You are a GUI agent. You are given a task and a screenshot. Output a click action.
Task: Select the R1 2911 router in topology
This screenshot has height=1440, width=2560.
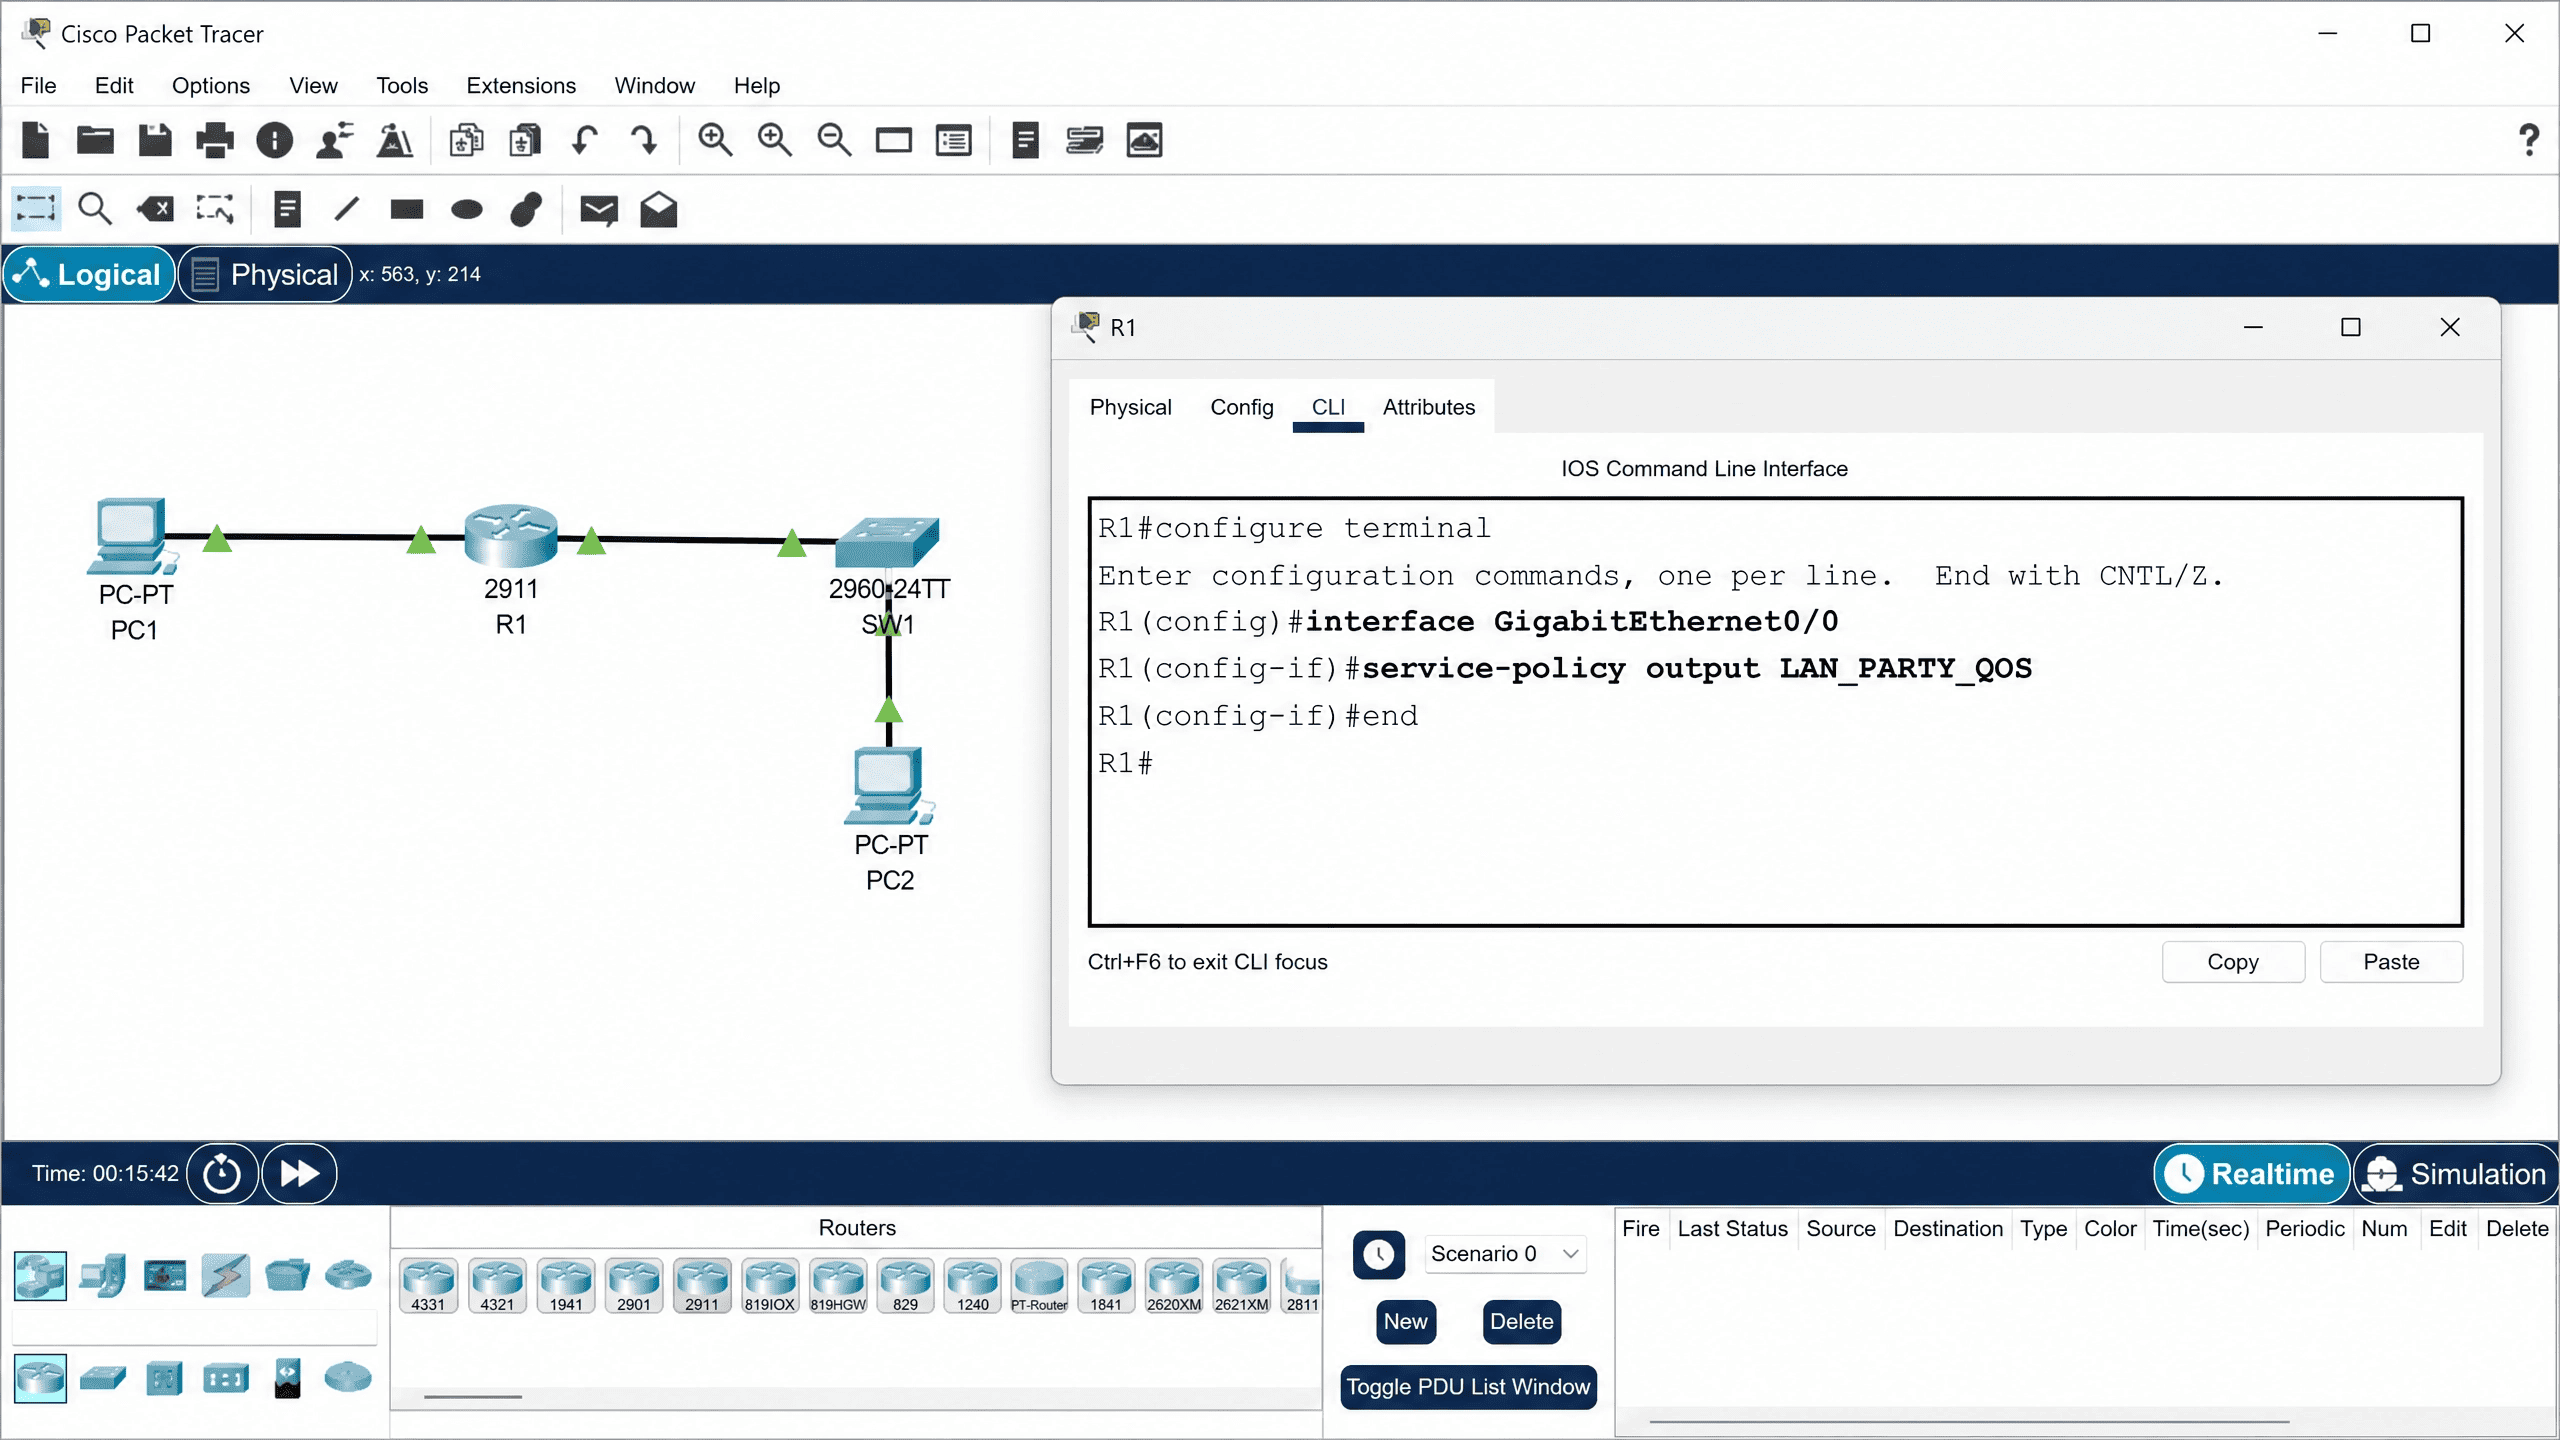[x=511, y=536]
